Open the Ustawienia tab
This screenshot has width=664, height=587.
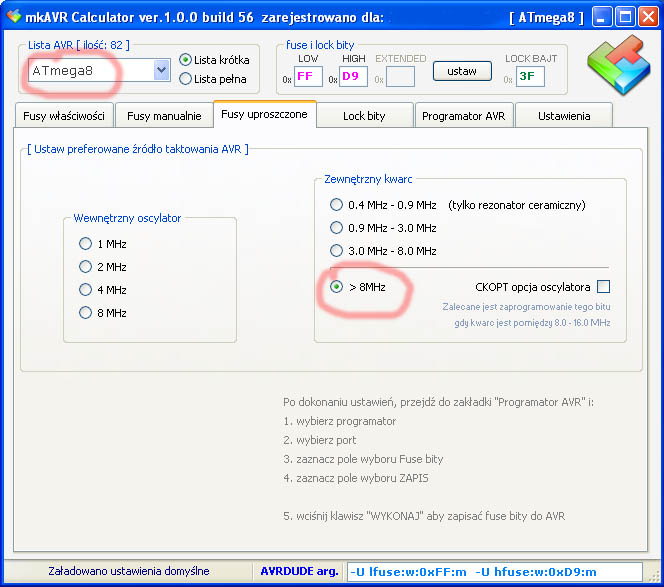click(x=564, y=116)
